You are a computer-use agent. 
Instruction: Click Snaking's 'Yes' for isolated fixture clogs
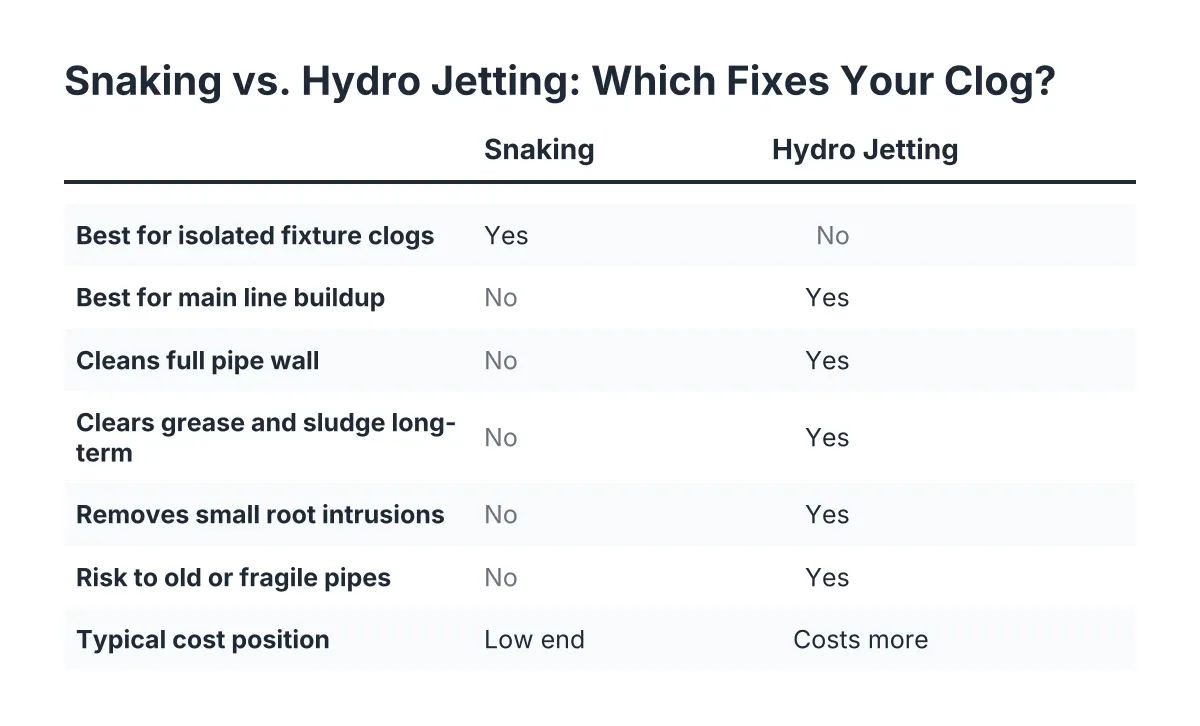(507, 236)
